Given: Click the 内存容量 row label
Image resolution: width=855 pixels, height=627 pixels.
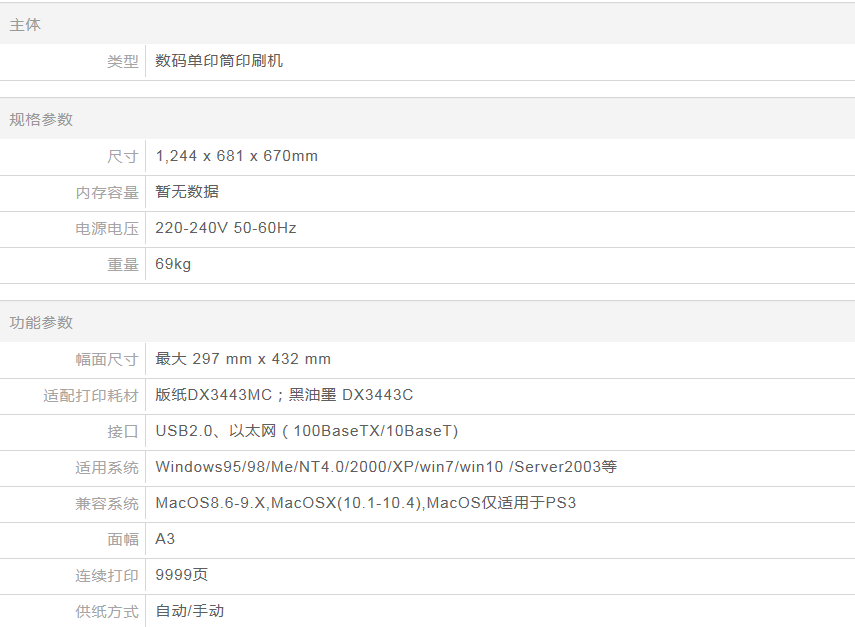Looking at the screenshot, I should click(x=107, y=192).
